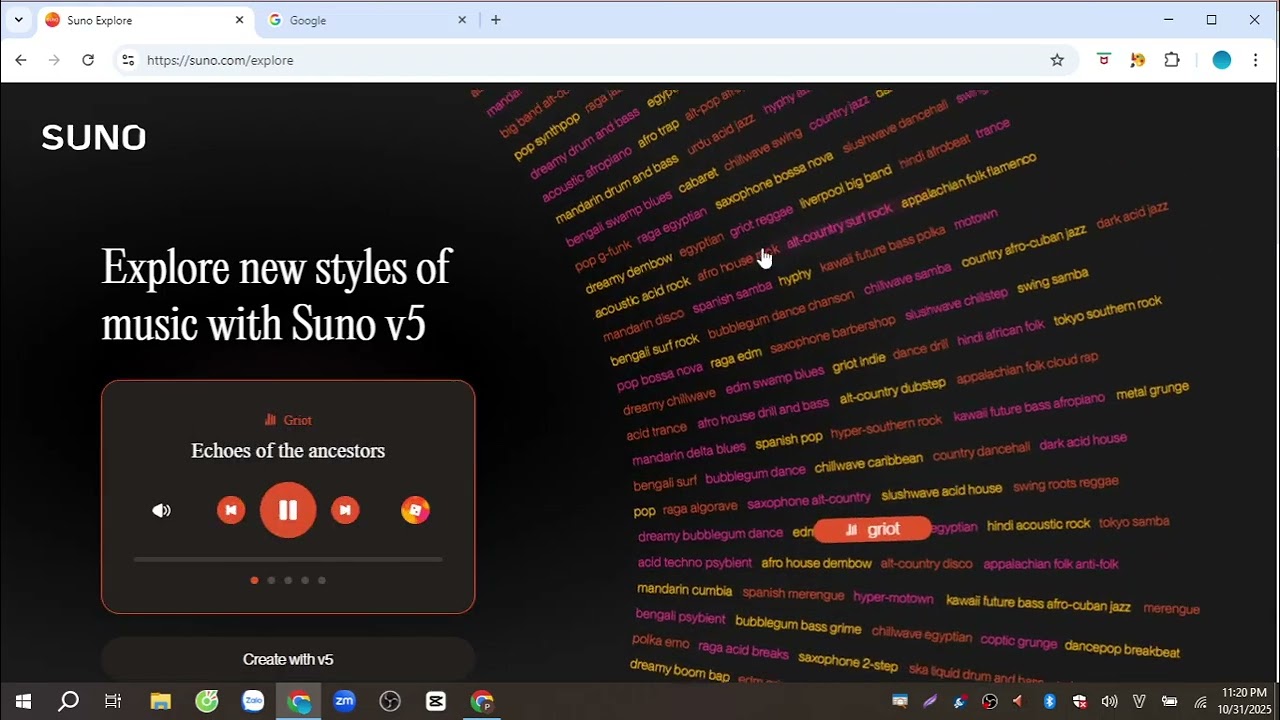Open the Chrome profile avatar
The width and height of the screenshot is (1280, 720).
click(x=1221, y=60)
